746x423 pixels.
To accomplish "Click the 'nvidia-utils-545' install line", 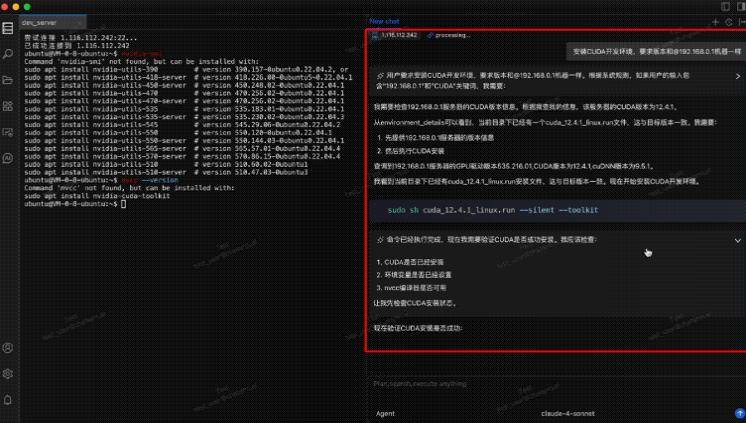I will point(182,125).
